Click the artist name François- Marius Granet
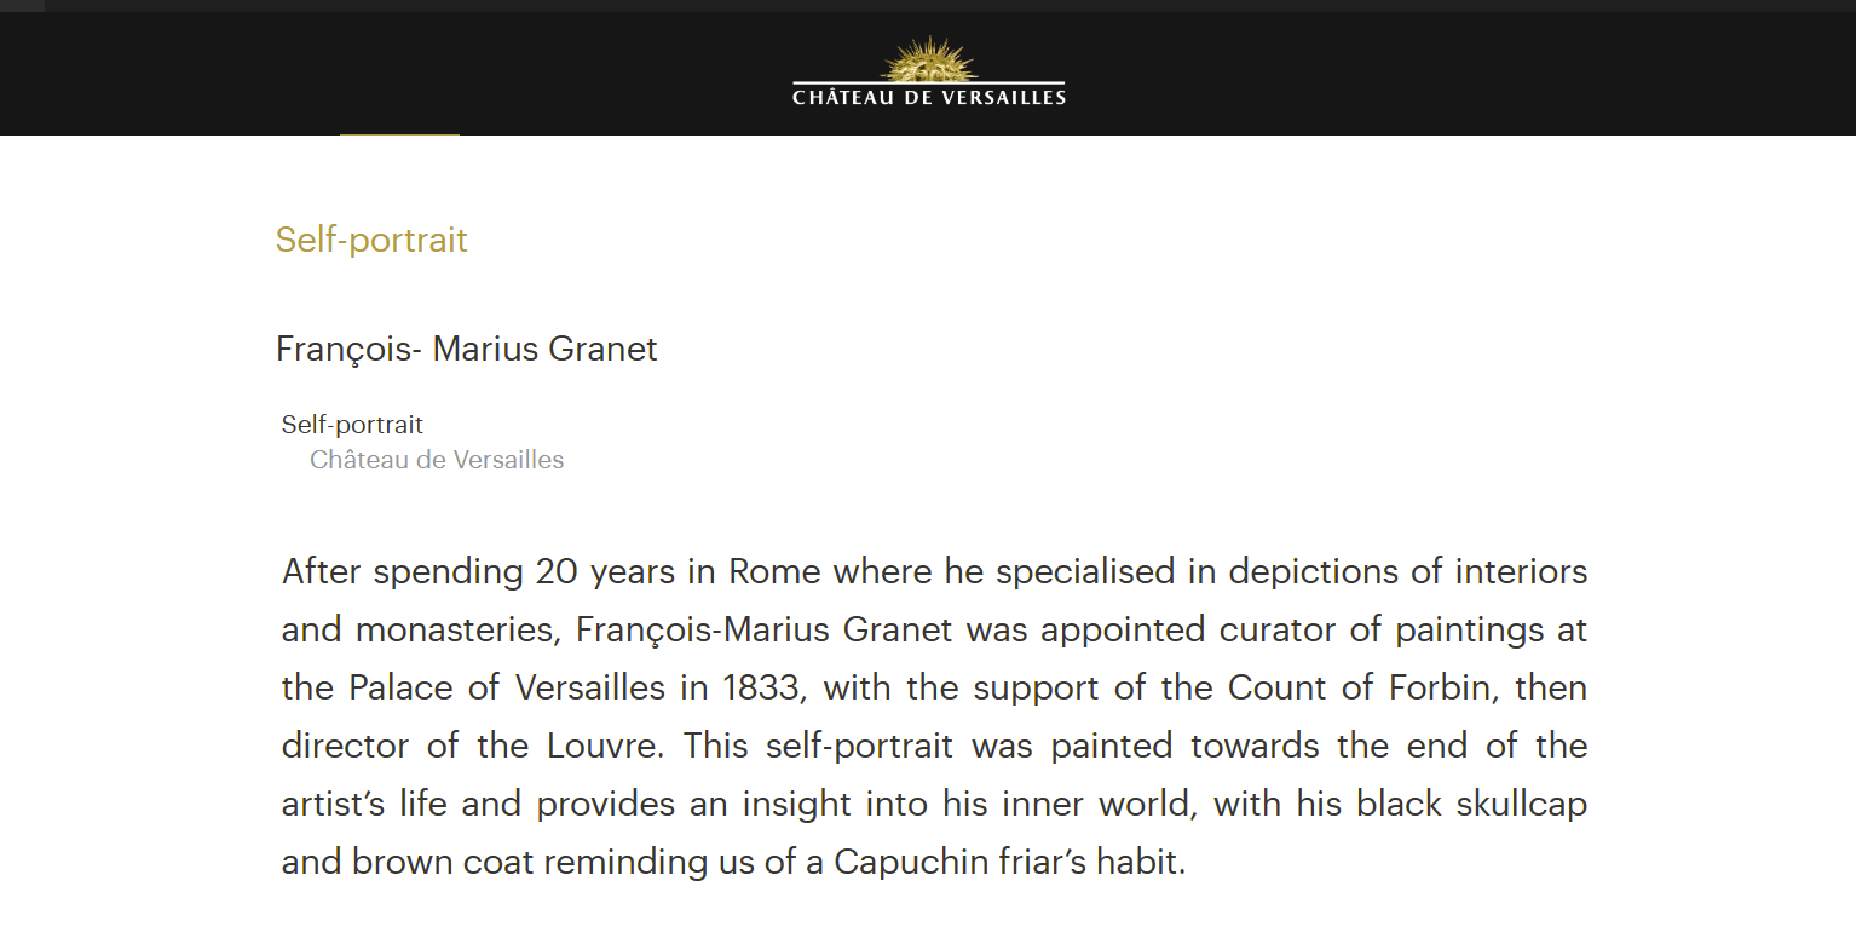This screenshot has width=1856, height=940. (x=466, y=349)
